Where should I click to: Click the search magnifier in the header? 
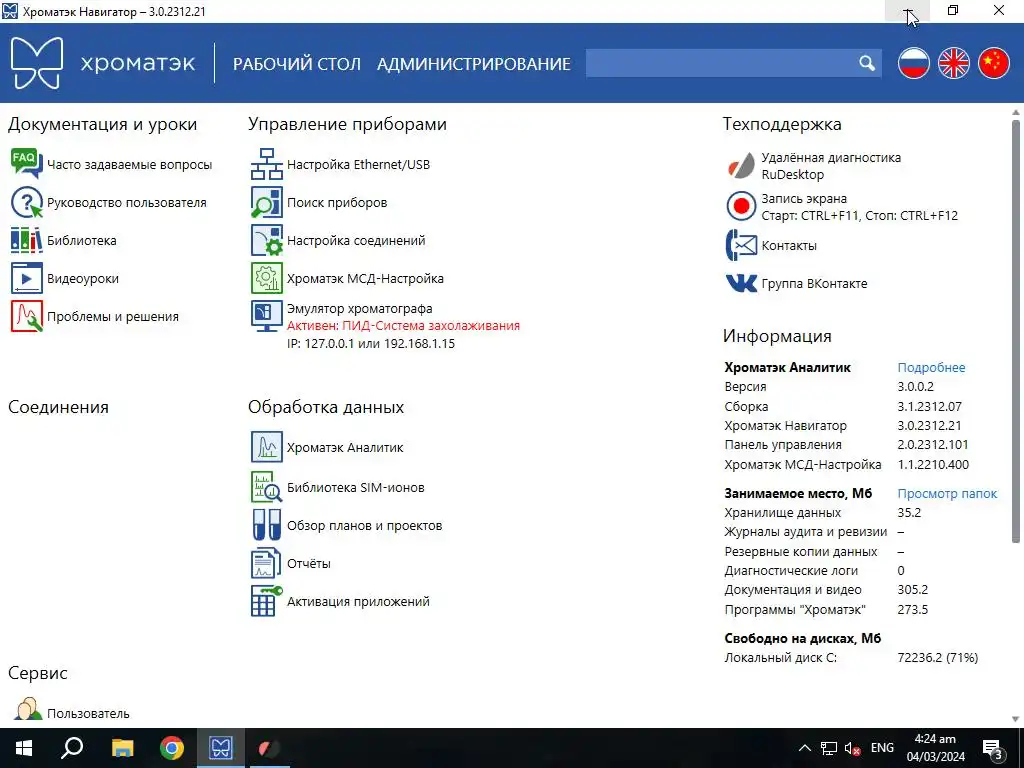[x=867, y=63]
